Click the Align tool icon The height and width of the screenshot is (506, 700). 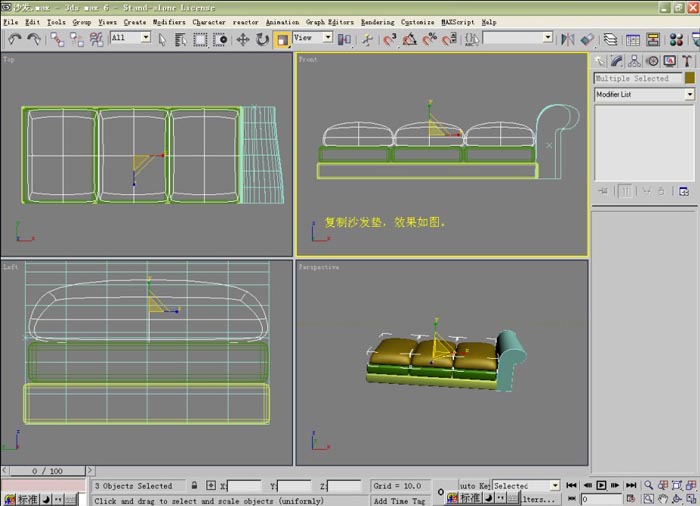(587, 40)
